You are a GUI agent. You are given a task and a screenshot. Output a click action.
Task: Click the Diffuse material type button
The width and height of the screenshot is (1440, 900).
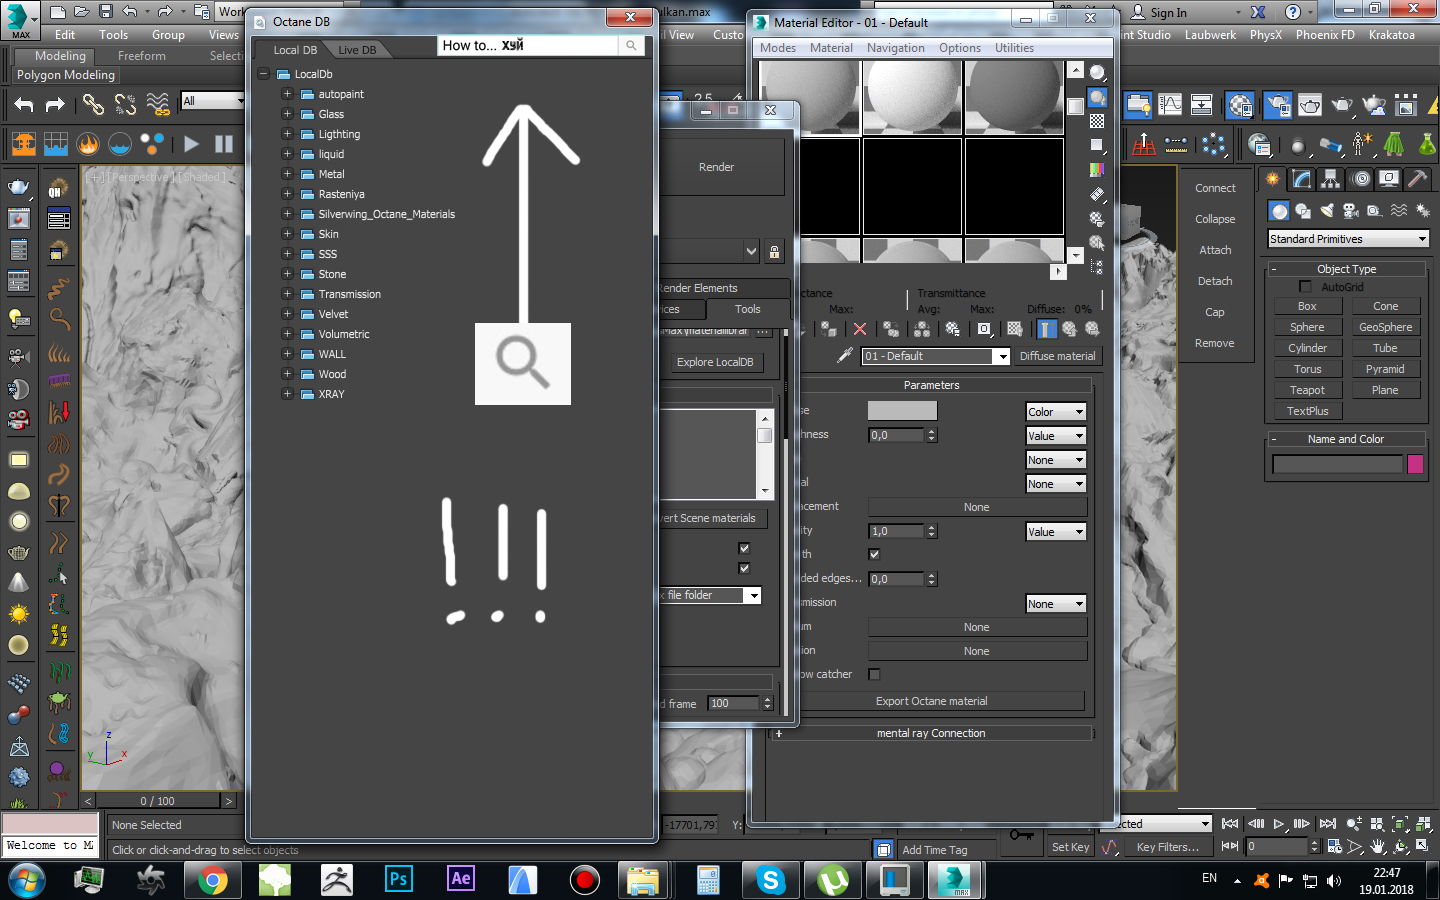pyautogui.click(x=1058, y=356)
